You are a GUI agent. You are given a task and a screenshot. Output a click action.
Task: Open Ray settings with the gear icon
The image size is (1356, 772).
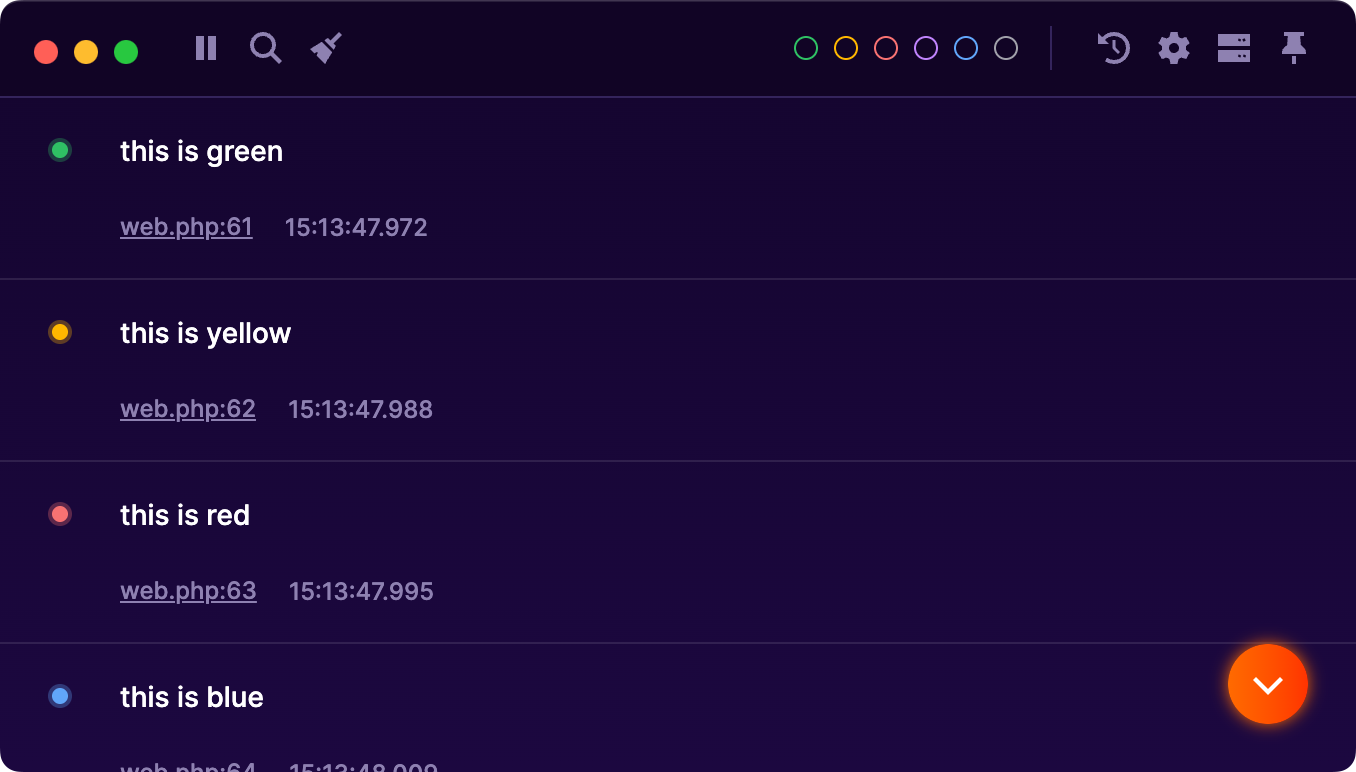pyautogui.click(x=1173, y=48)
